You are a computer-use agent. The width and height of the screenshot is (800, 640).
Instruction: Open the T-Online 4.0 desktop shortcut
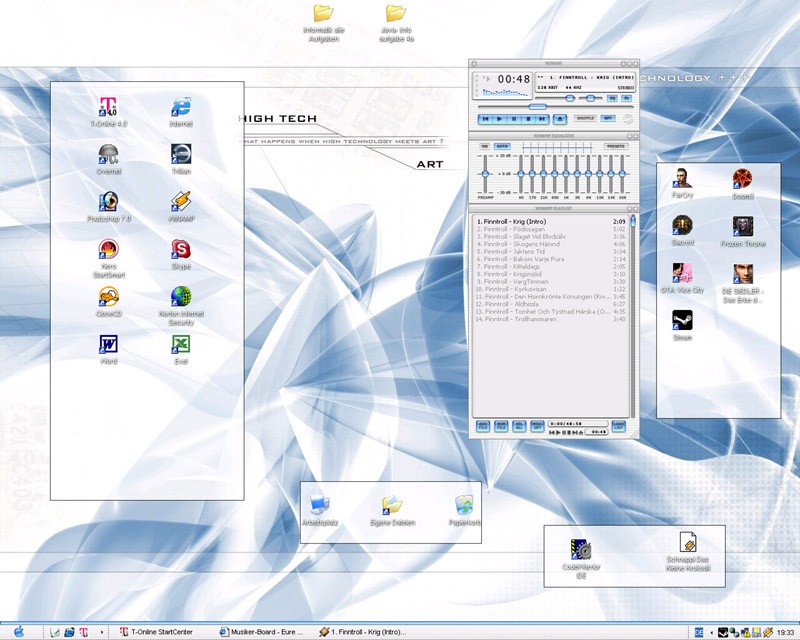tap(108, 112)
